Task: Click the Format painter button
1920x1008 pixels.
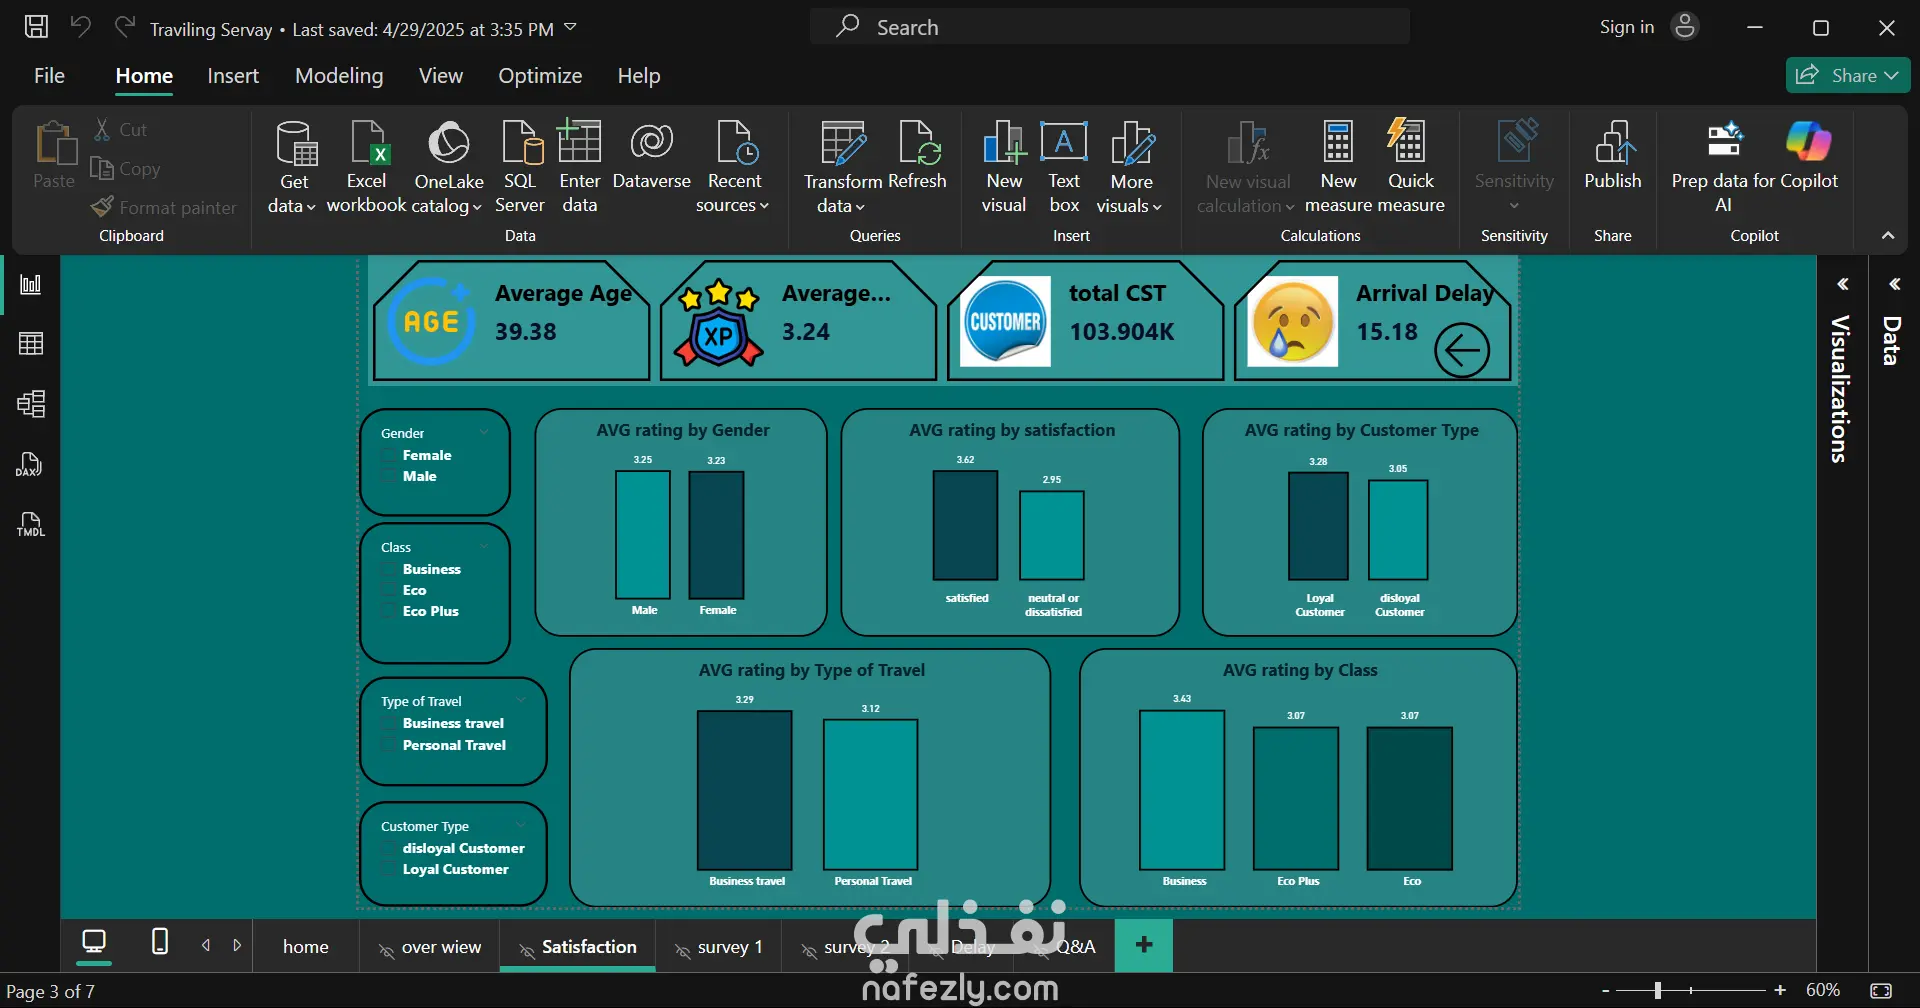Action: tap(165, 207)
